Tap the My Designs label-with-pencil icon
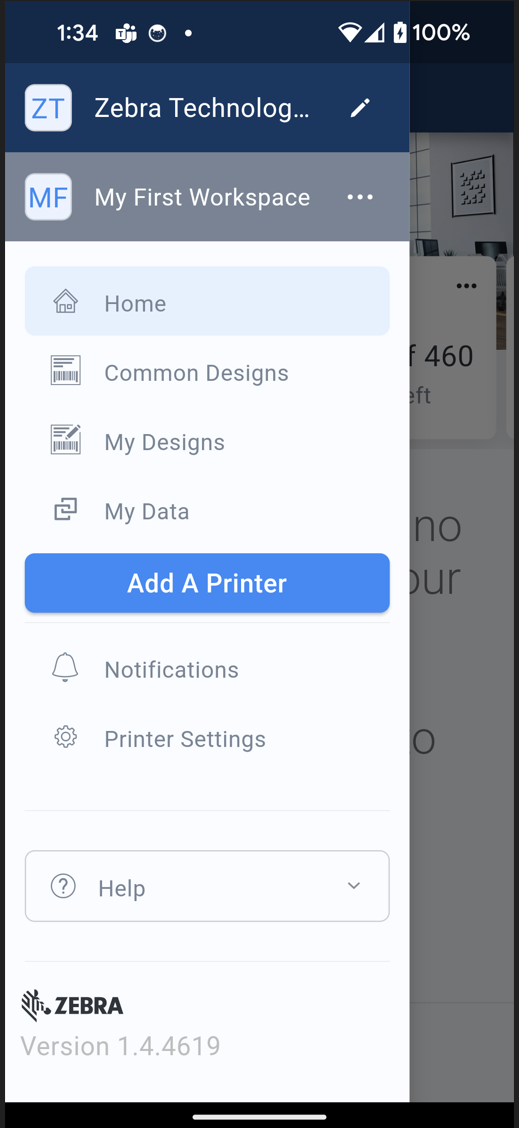519x1128 pixels. pyautogui.click(x=66, y=440)
